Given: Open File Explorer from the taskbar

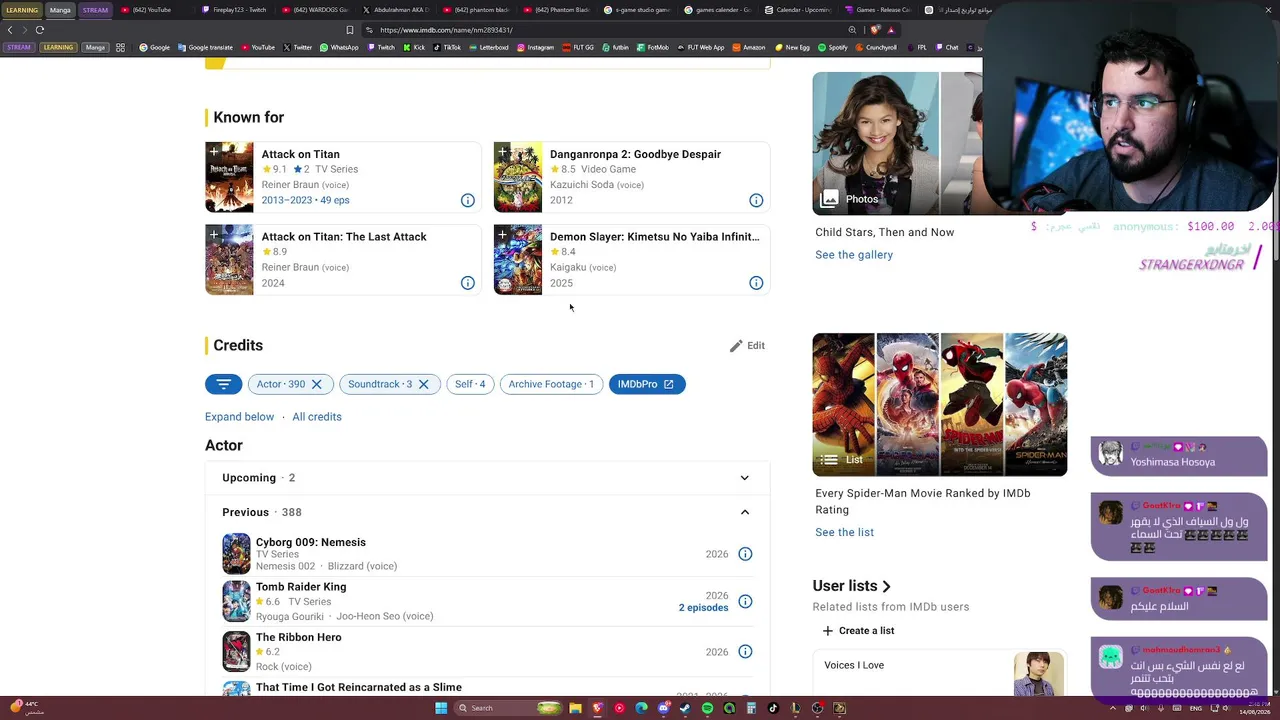Looking at the screenshot, I should (575, 708).
